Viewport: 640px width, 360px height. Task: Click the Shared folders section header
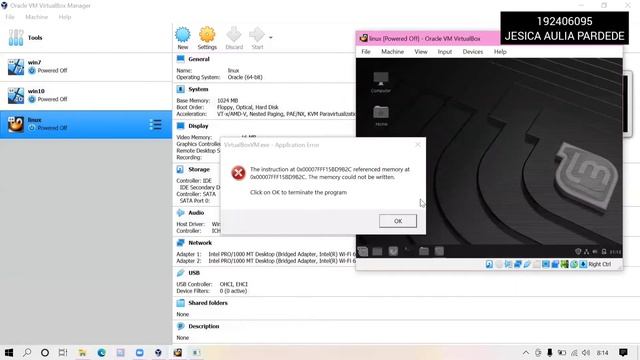[208, 303]
